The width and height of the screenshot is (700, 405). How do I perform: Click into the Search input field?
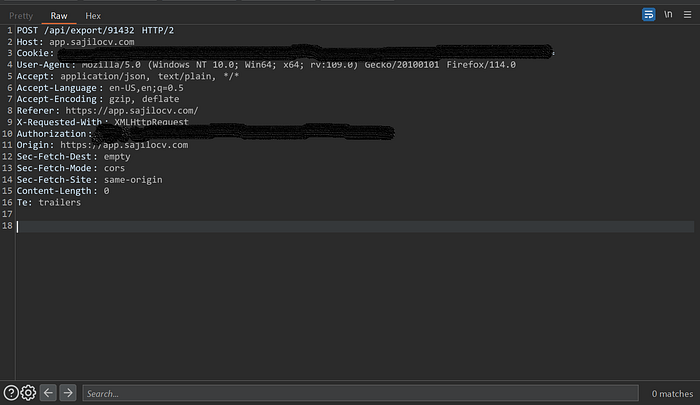[x=360, y=393]
